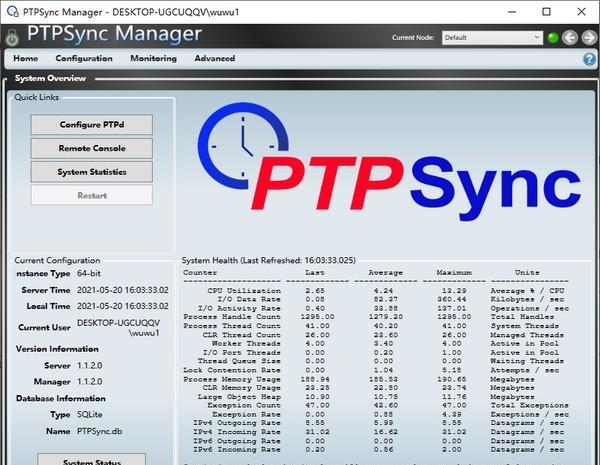The width and height of the screenshot is (600, 465).
Task: Click the Manager version label
Action: (x=52, y=382)
